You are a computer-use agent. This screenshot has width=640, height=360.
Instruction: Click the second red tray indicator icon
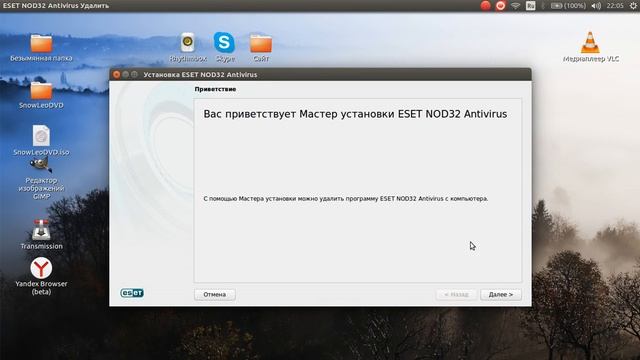[500, 6]
